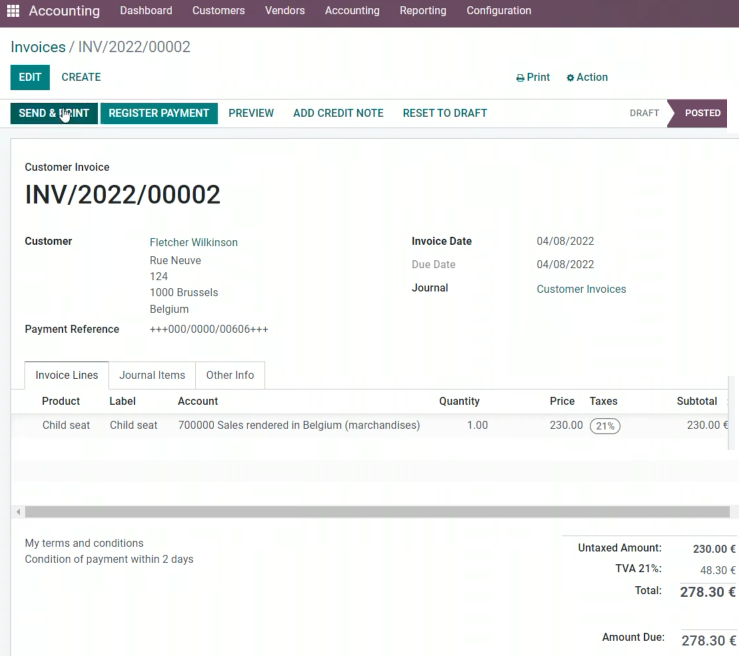Click the 1.00 quantity cell
Image resolution: width=739 pixels, height=656 pixels.
[x=477, y=425]
